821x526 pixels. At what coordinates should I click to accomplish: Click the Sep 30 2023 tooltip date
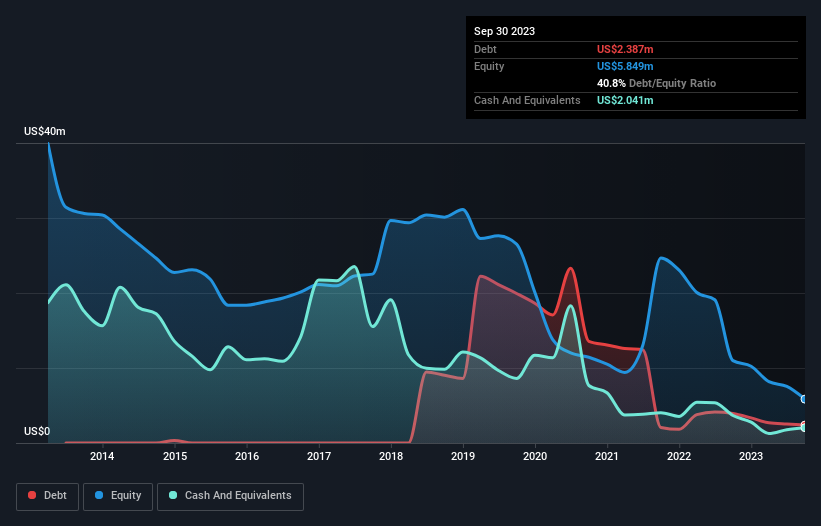(x=504, y=31)
